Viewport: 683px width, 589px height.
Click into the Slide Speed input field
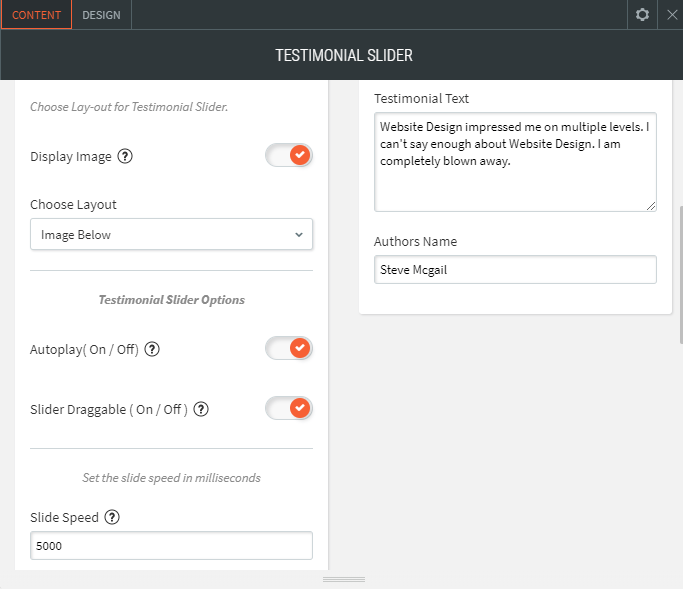point(171,546)
